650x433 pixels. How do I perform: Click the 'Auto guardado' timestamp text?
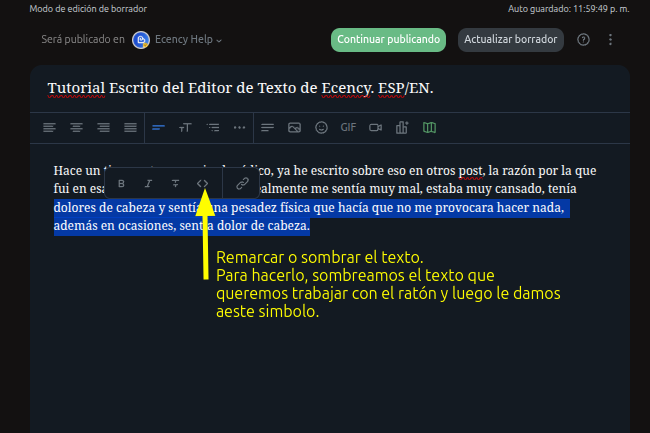tap(568, 9)
